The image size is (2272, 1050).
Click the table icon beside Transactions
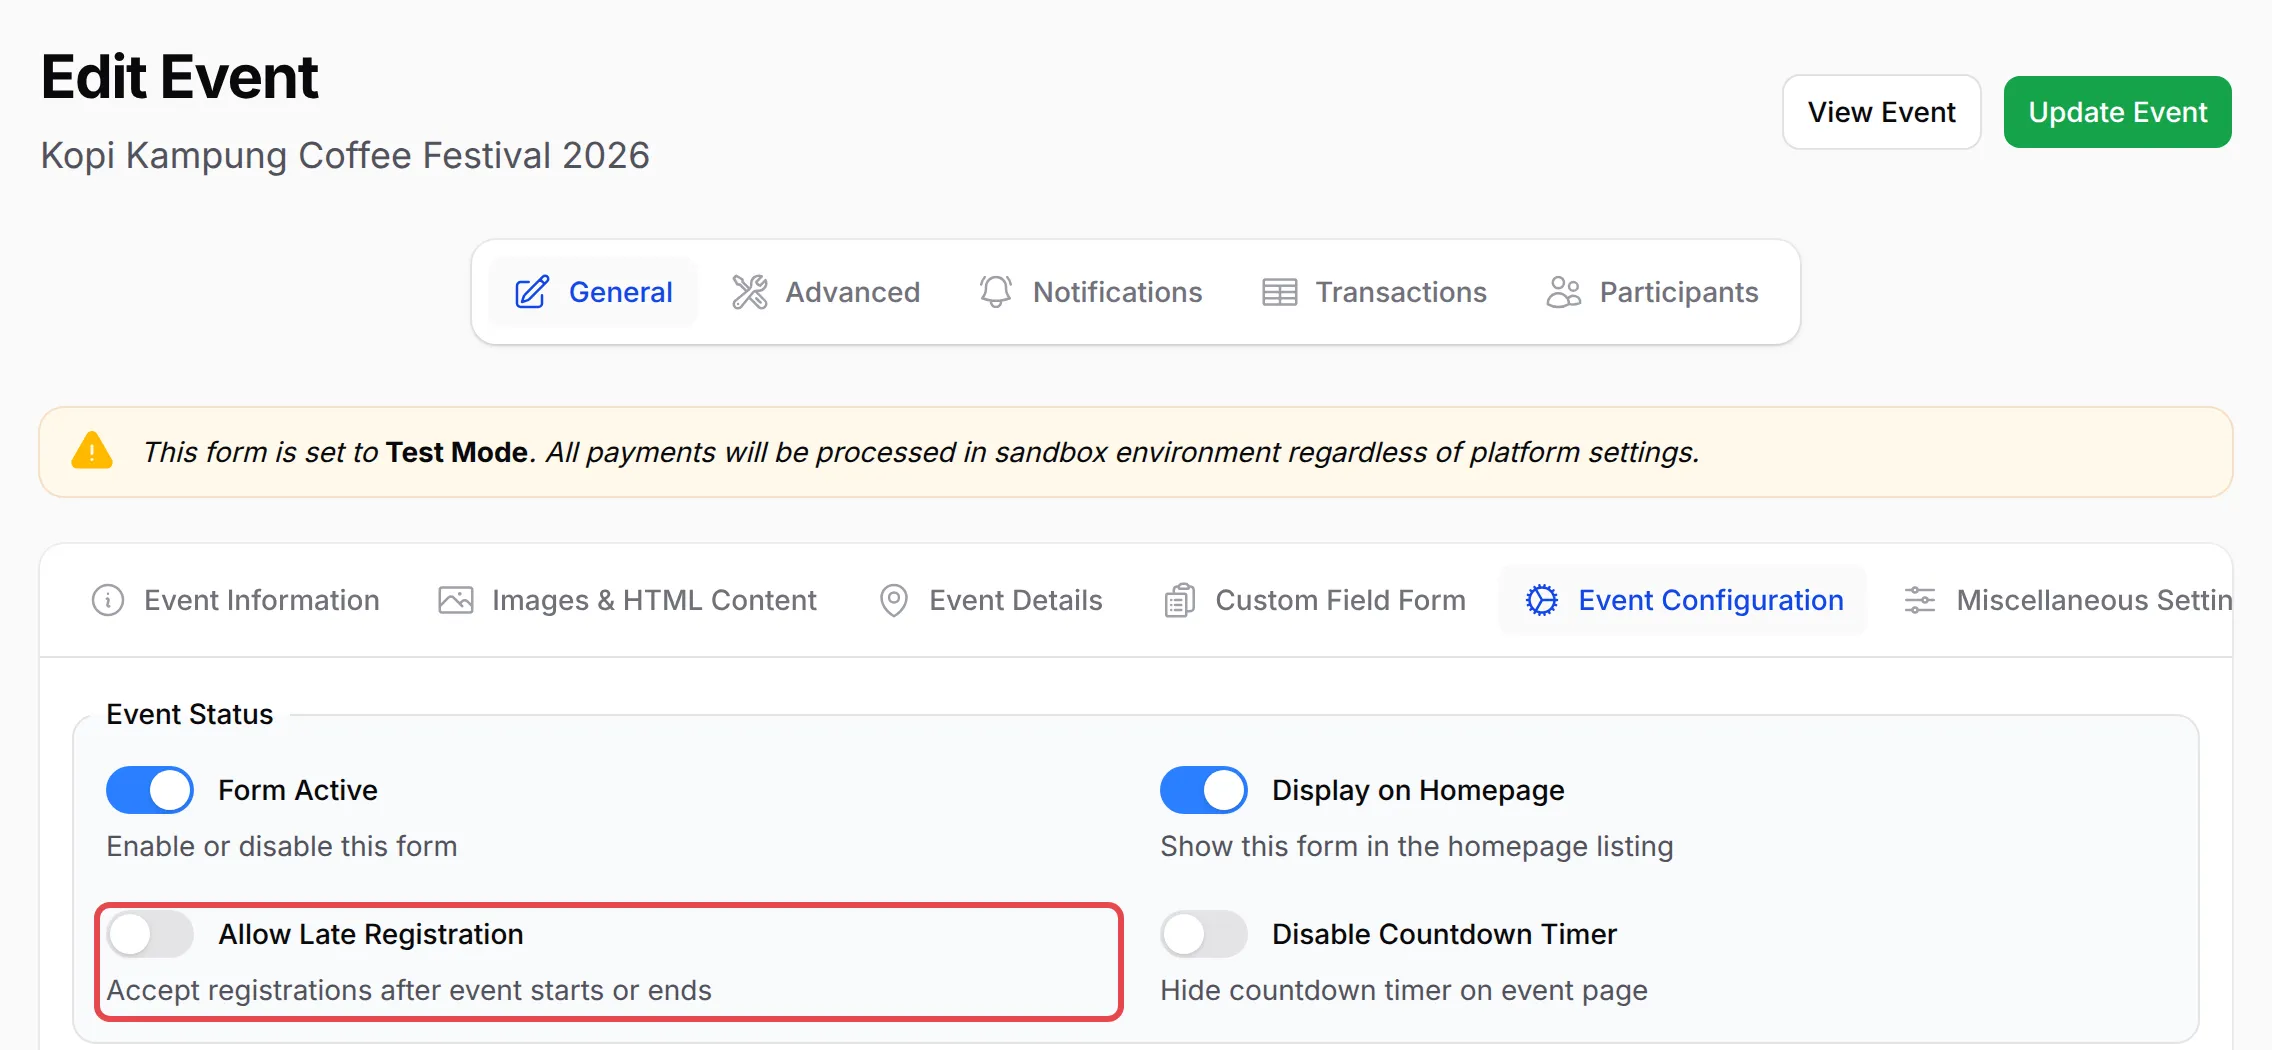pos(1279,292)
